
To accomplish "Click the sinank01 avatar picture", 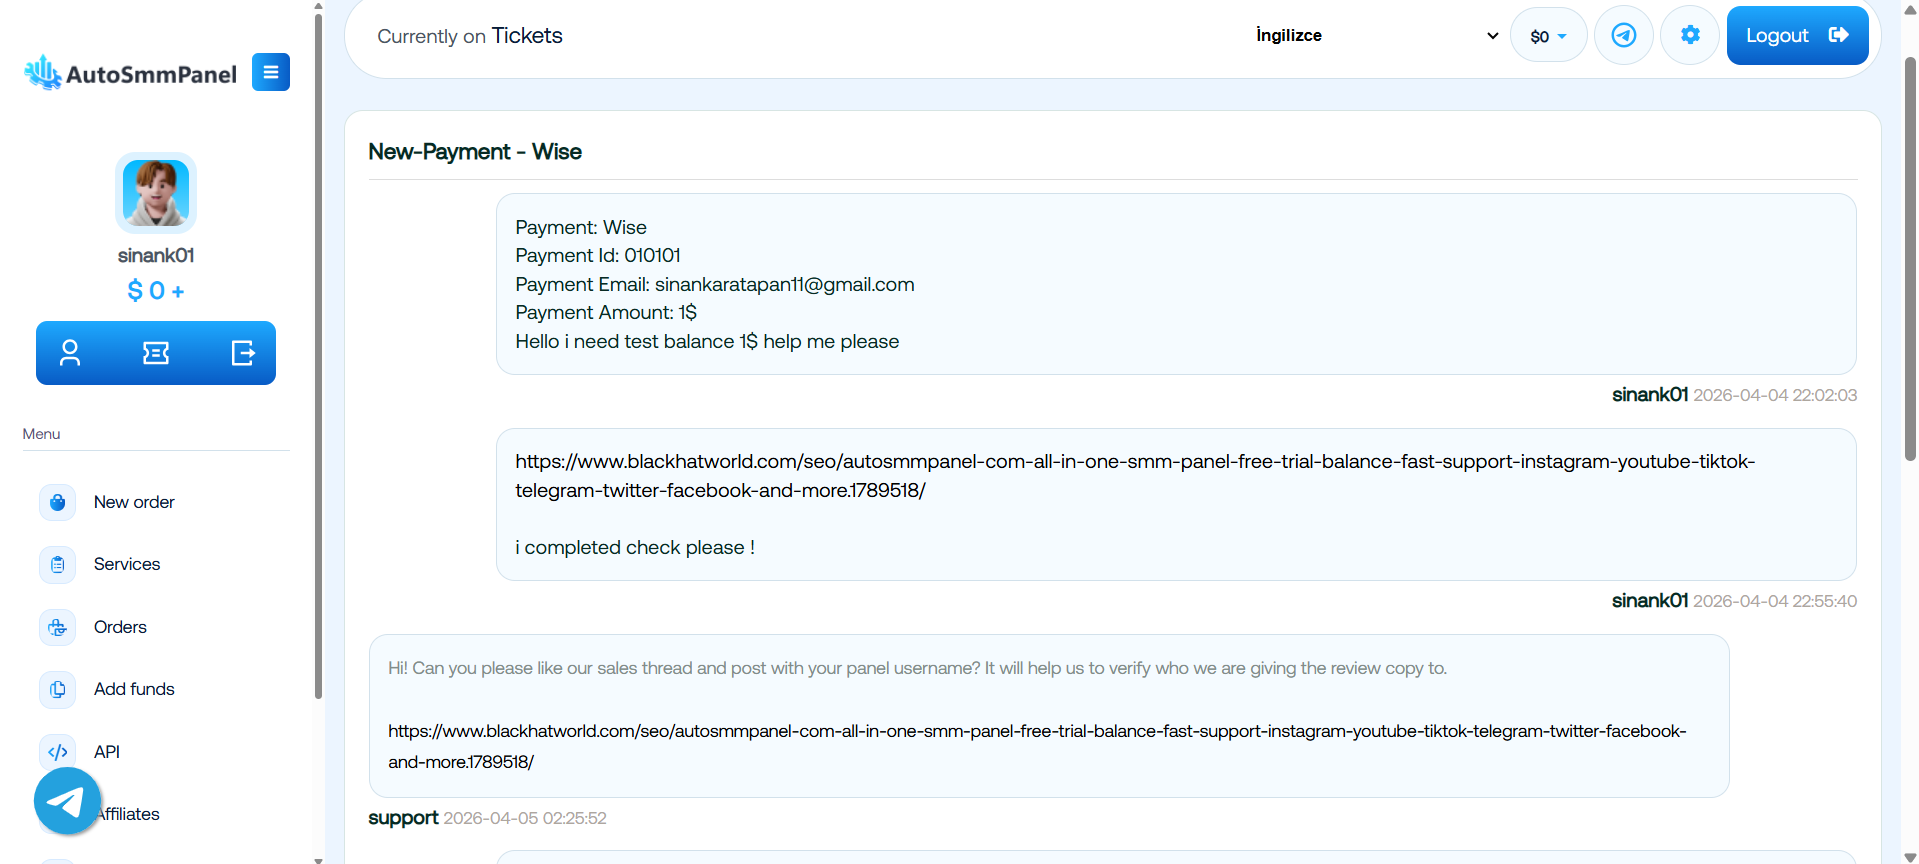I will coord(156,193).
